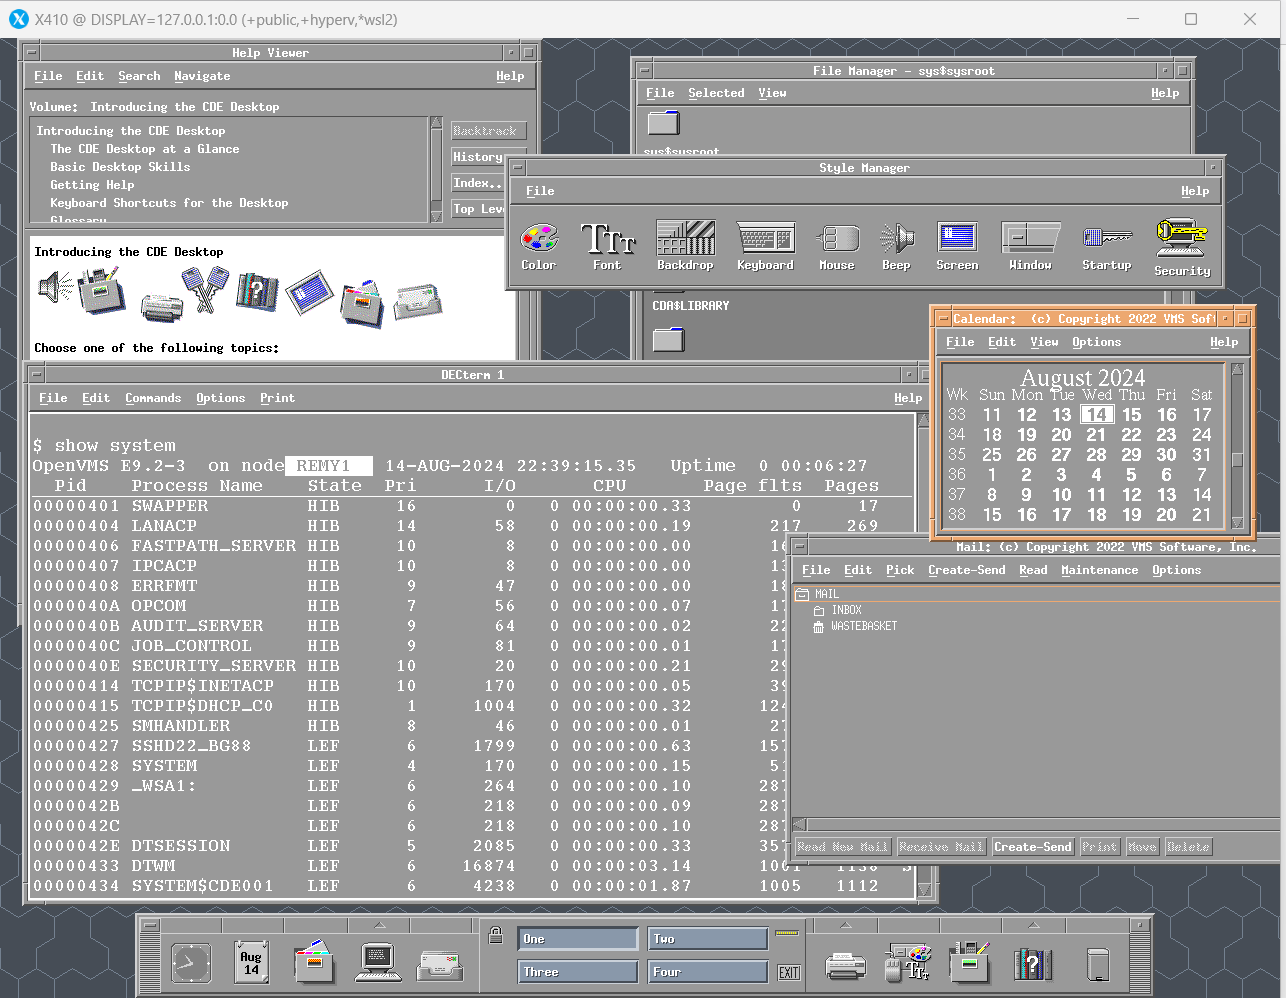Open the Color palette in Style Manager

pyautogui.click(x=539, y=240)
